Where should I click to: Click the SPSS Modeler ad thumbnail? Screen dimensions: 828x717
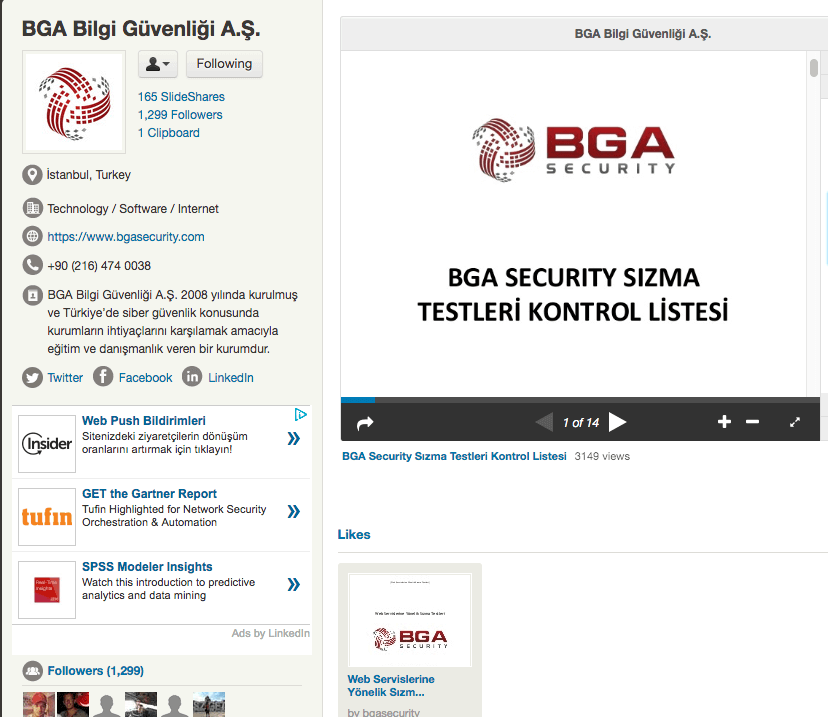point(47,590)
